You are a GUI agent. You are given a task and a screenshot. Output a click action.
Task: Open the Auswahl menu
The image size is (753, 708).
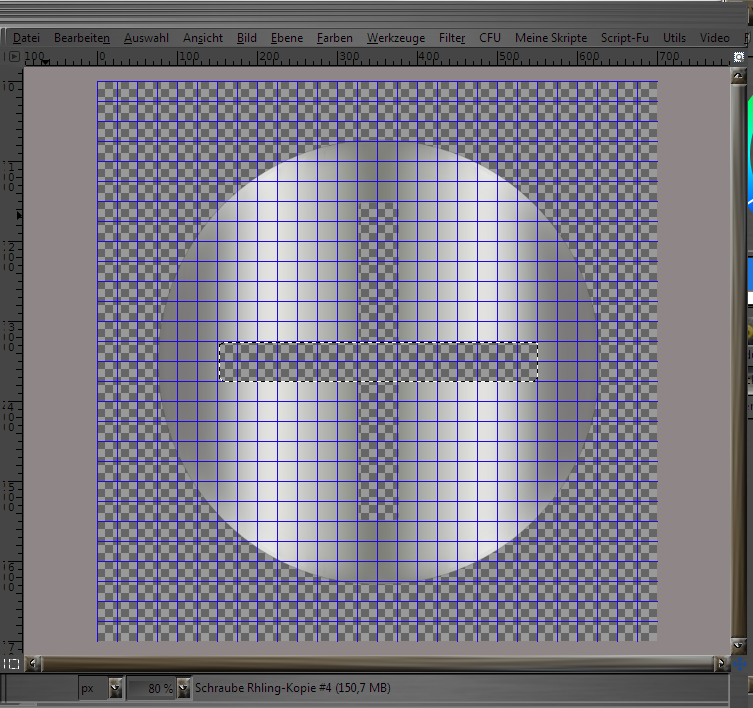click(x=146, y=38)
